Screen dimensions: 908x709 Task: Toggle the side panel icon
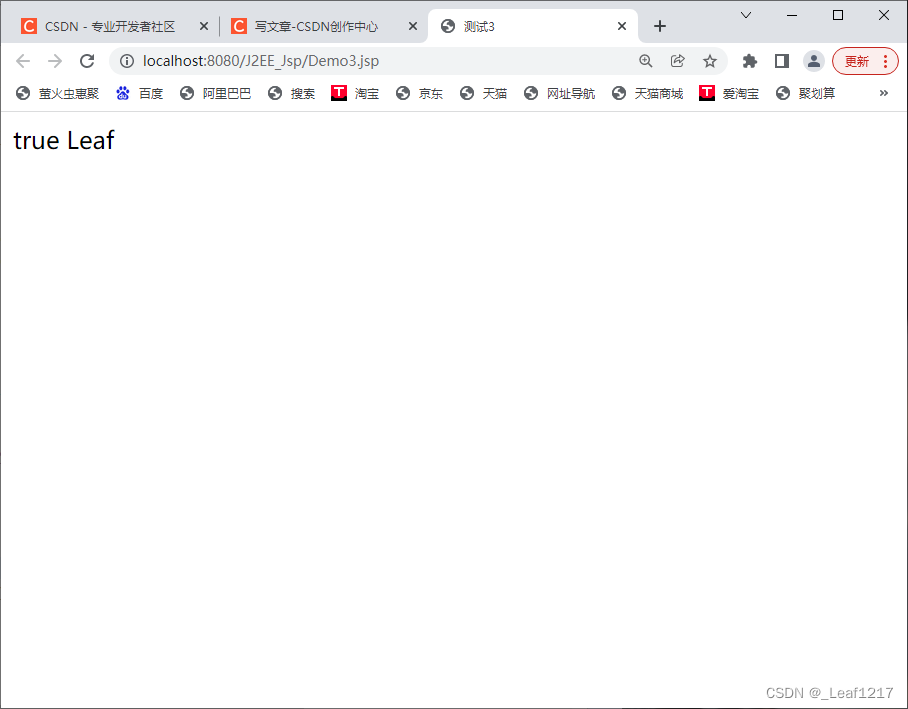tap(782, 61)
